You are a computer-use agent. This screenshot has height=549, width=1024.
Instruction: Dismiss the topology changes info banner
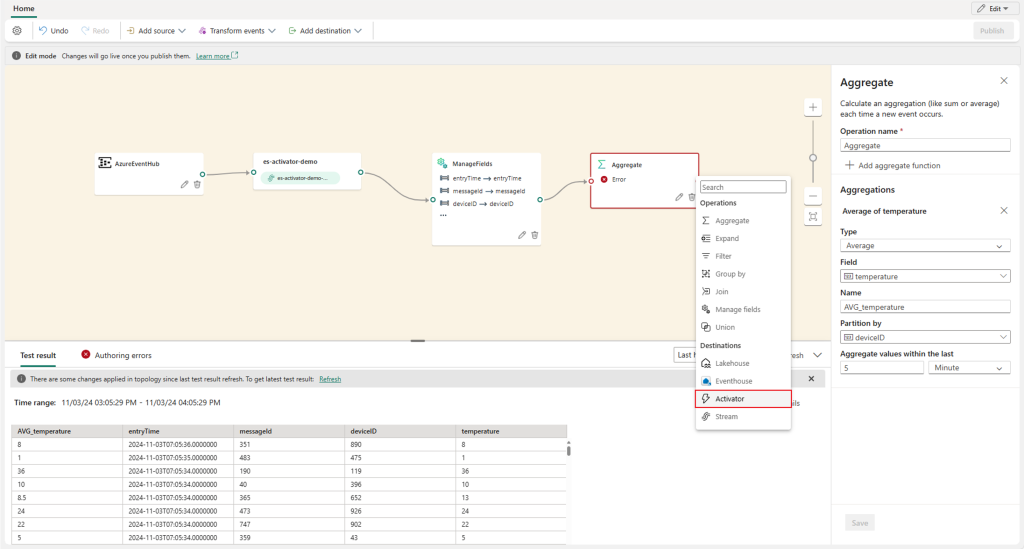point(811,379)
